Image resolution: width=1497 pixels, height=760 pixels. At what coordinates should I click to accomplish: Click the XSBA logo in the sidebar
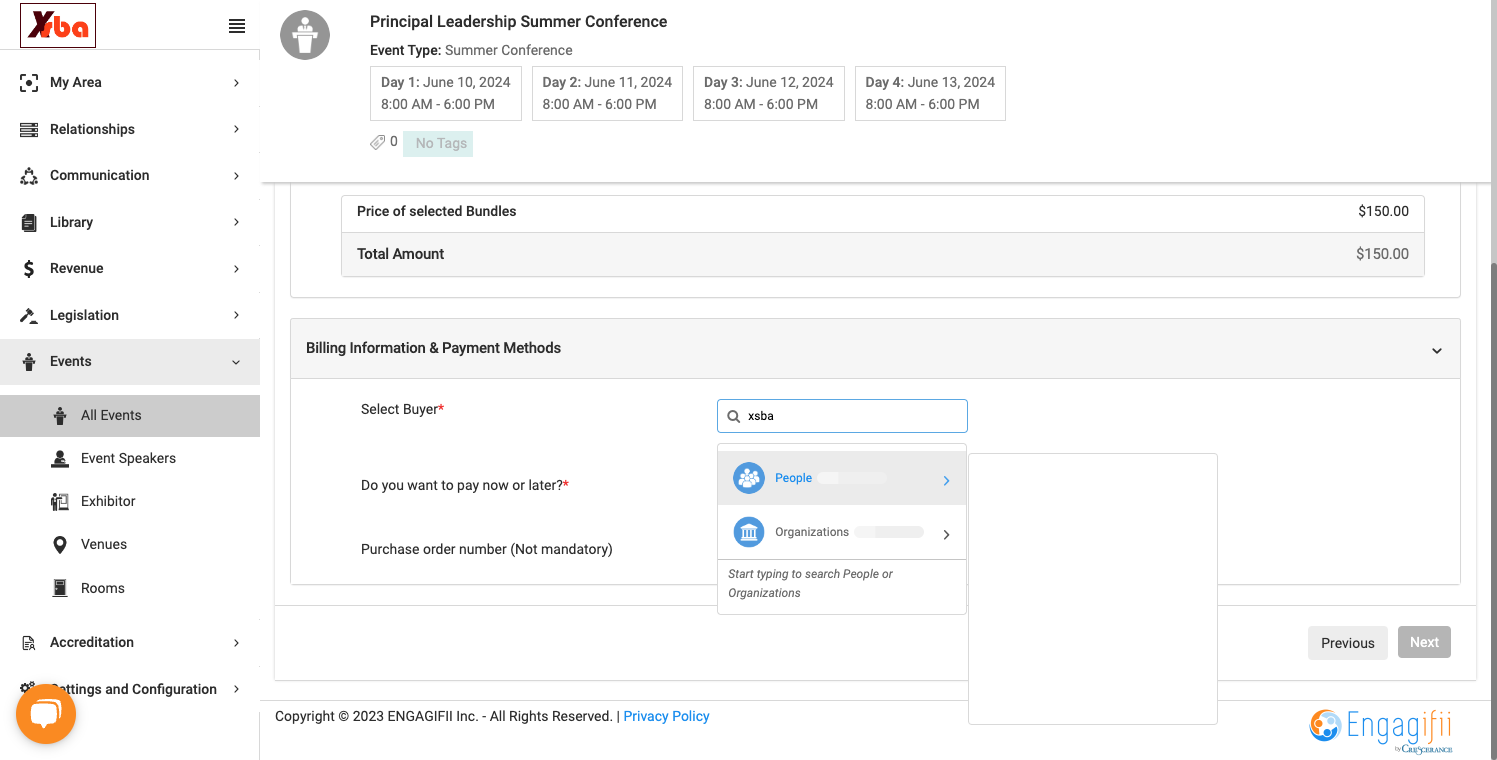click(58, 26)
